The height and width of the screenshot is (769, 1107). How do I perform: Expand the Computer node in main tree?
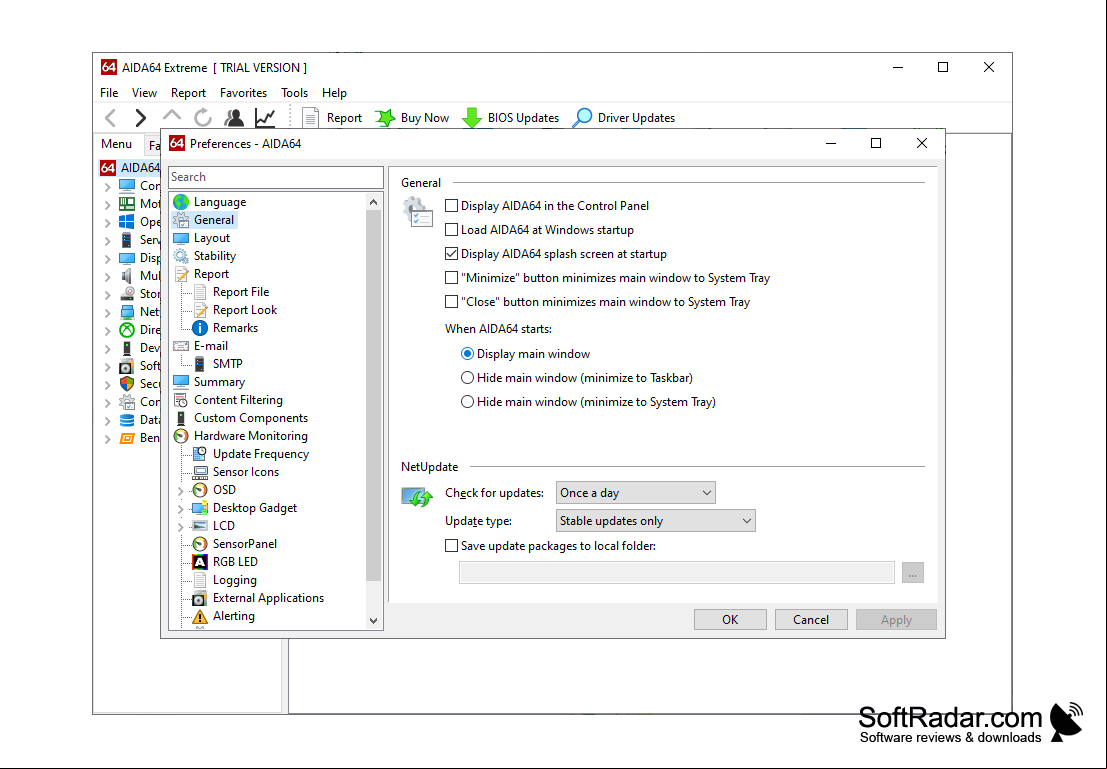107,186
